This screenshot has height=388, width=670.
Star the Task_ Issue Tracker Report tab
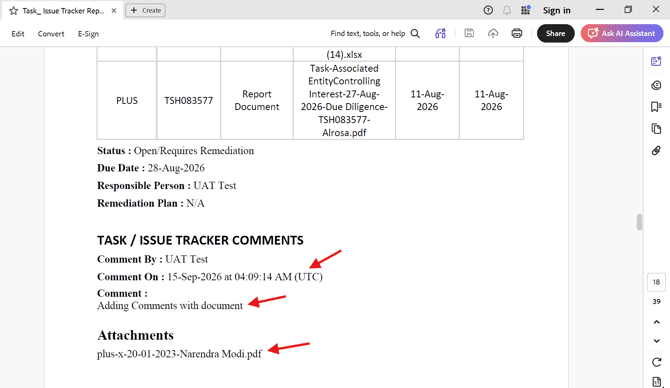tap(13, 11)
